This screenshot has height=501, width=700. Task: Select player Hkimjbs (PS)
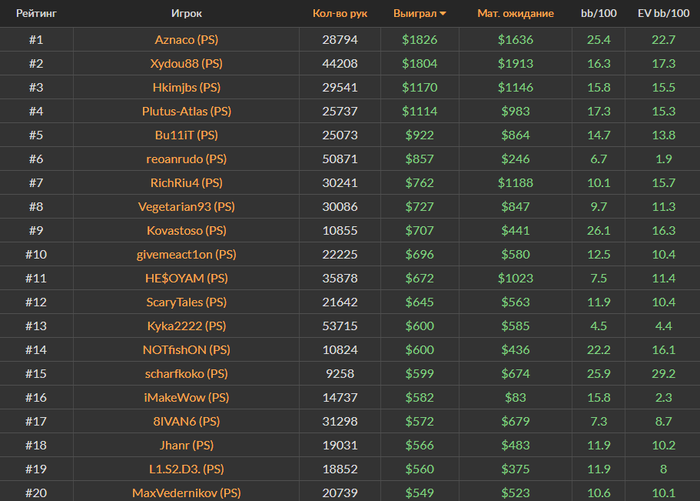186,87
